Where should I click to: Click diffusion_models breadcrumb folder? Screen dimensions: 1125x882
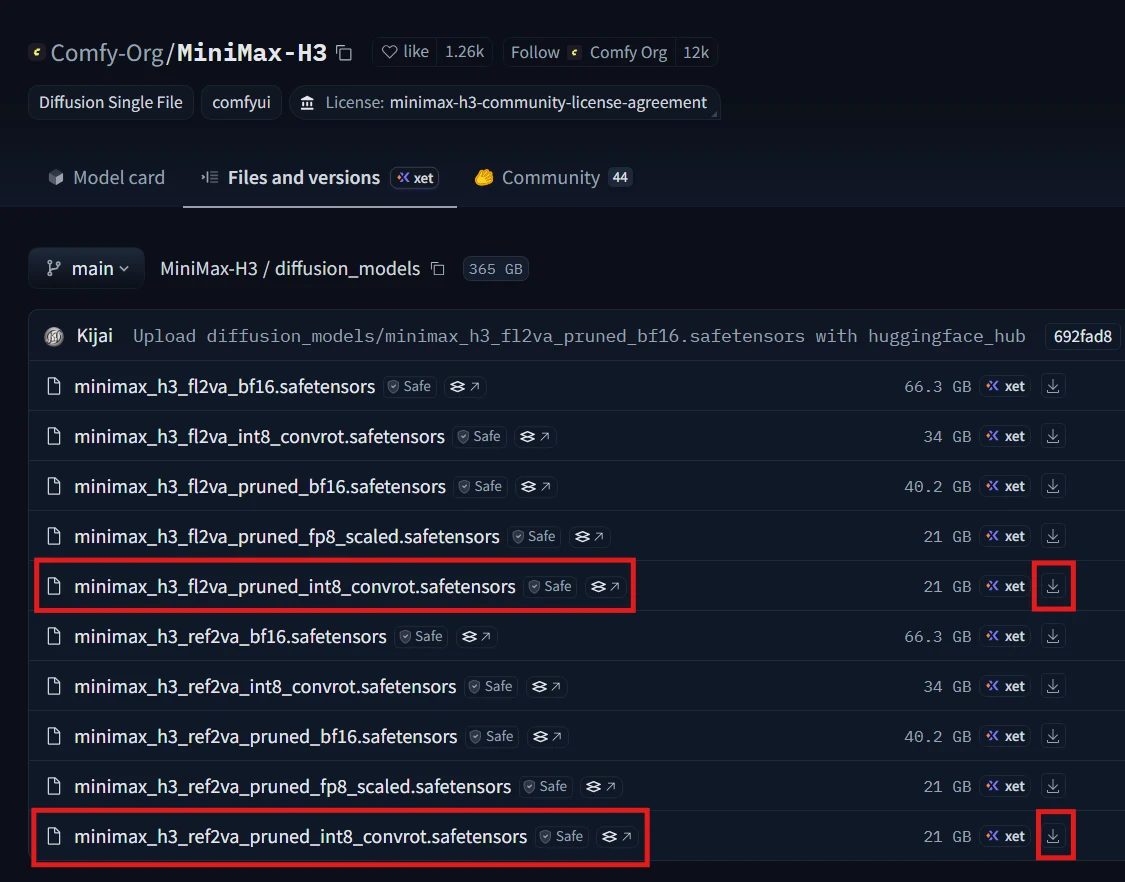point(347,268)
